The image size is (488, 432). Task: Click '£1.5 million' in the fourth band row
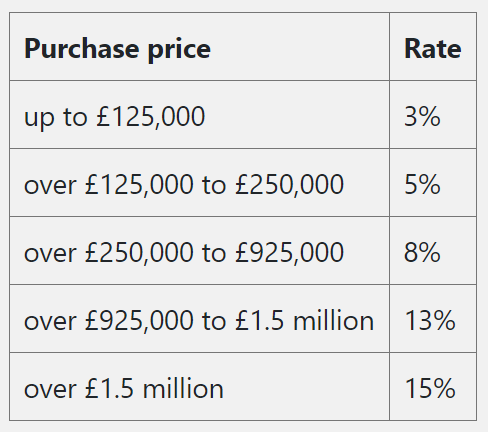coord(304,320)
